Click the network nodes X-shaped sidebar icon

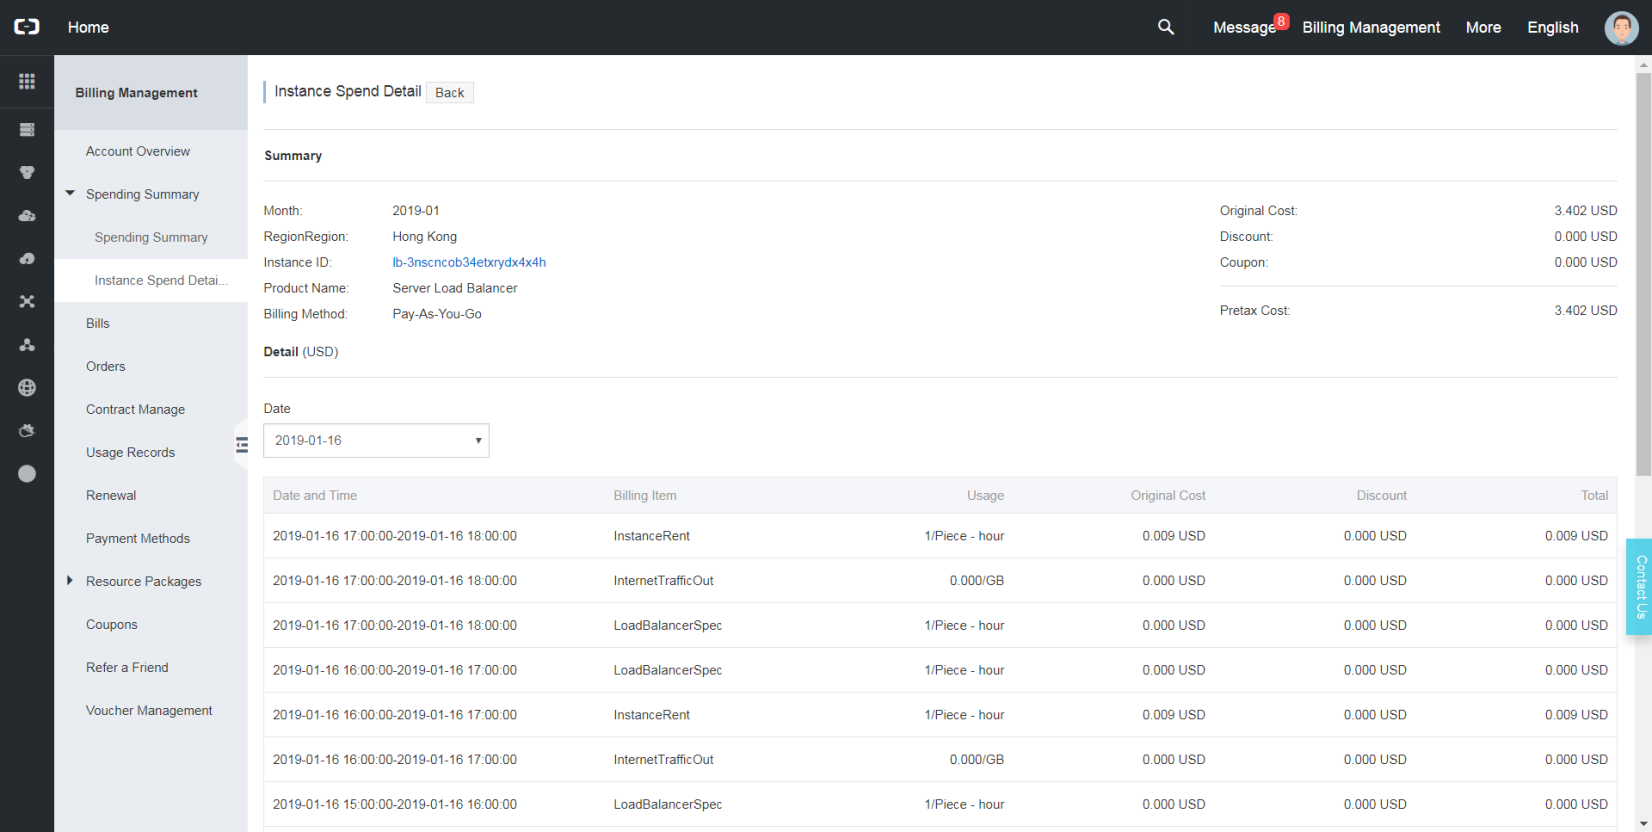click(x=27, y=302)
